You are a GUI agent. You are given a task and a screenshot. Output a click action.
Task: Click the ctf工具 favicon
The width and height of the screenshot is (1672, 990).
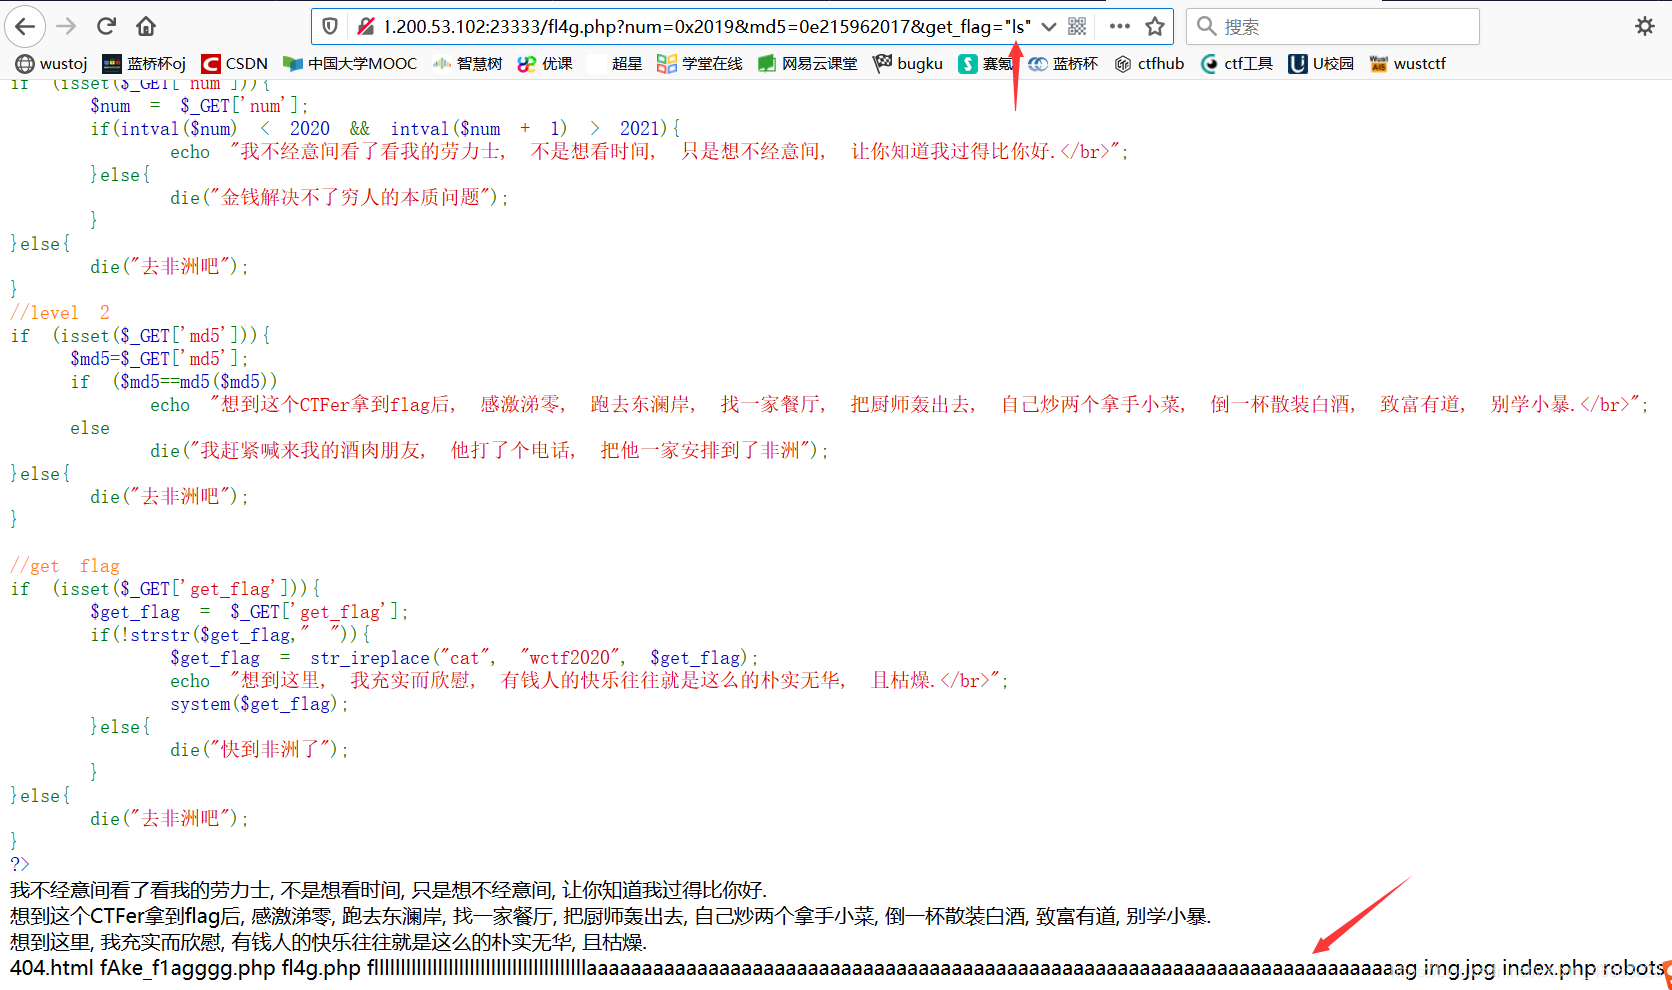point(1210,64)
